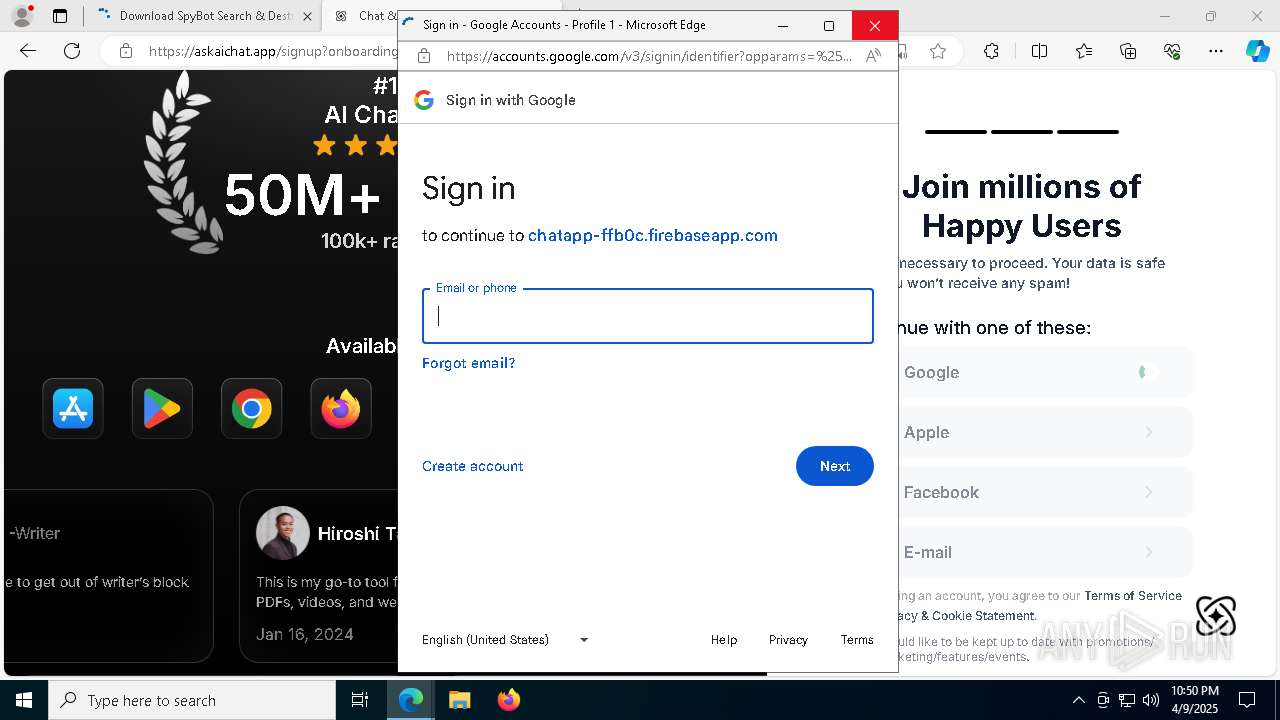
Task: Open Privacy link in Google popup
Action: click(788, 640)
